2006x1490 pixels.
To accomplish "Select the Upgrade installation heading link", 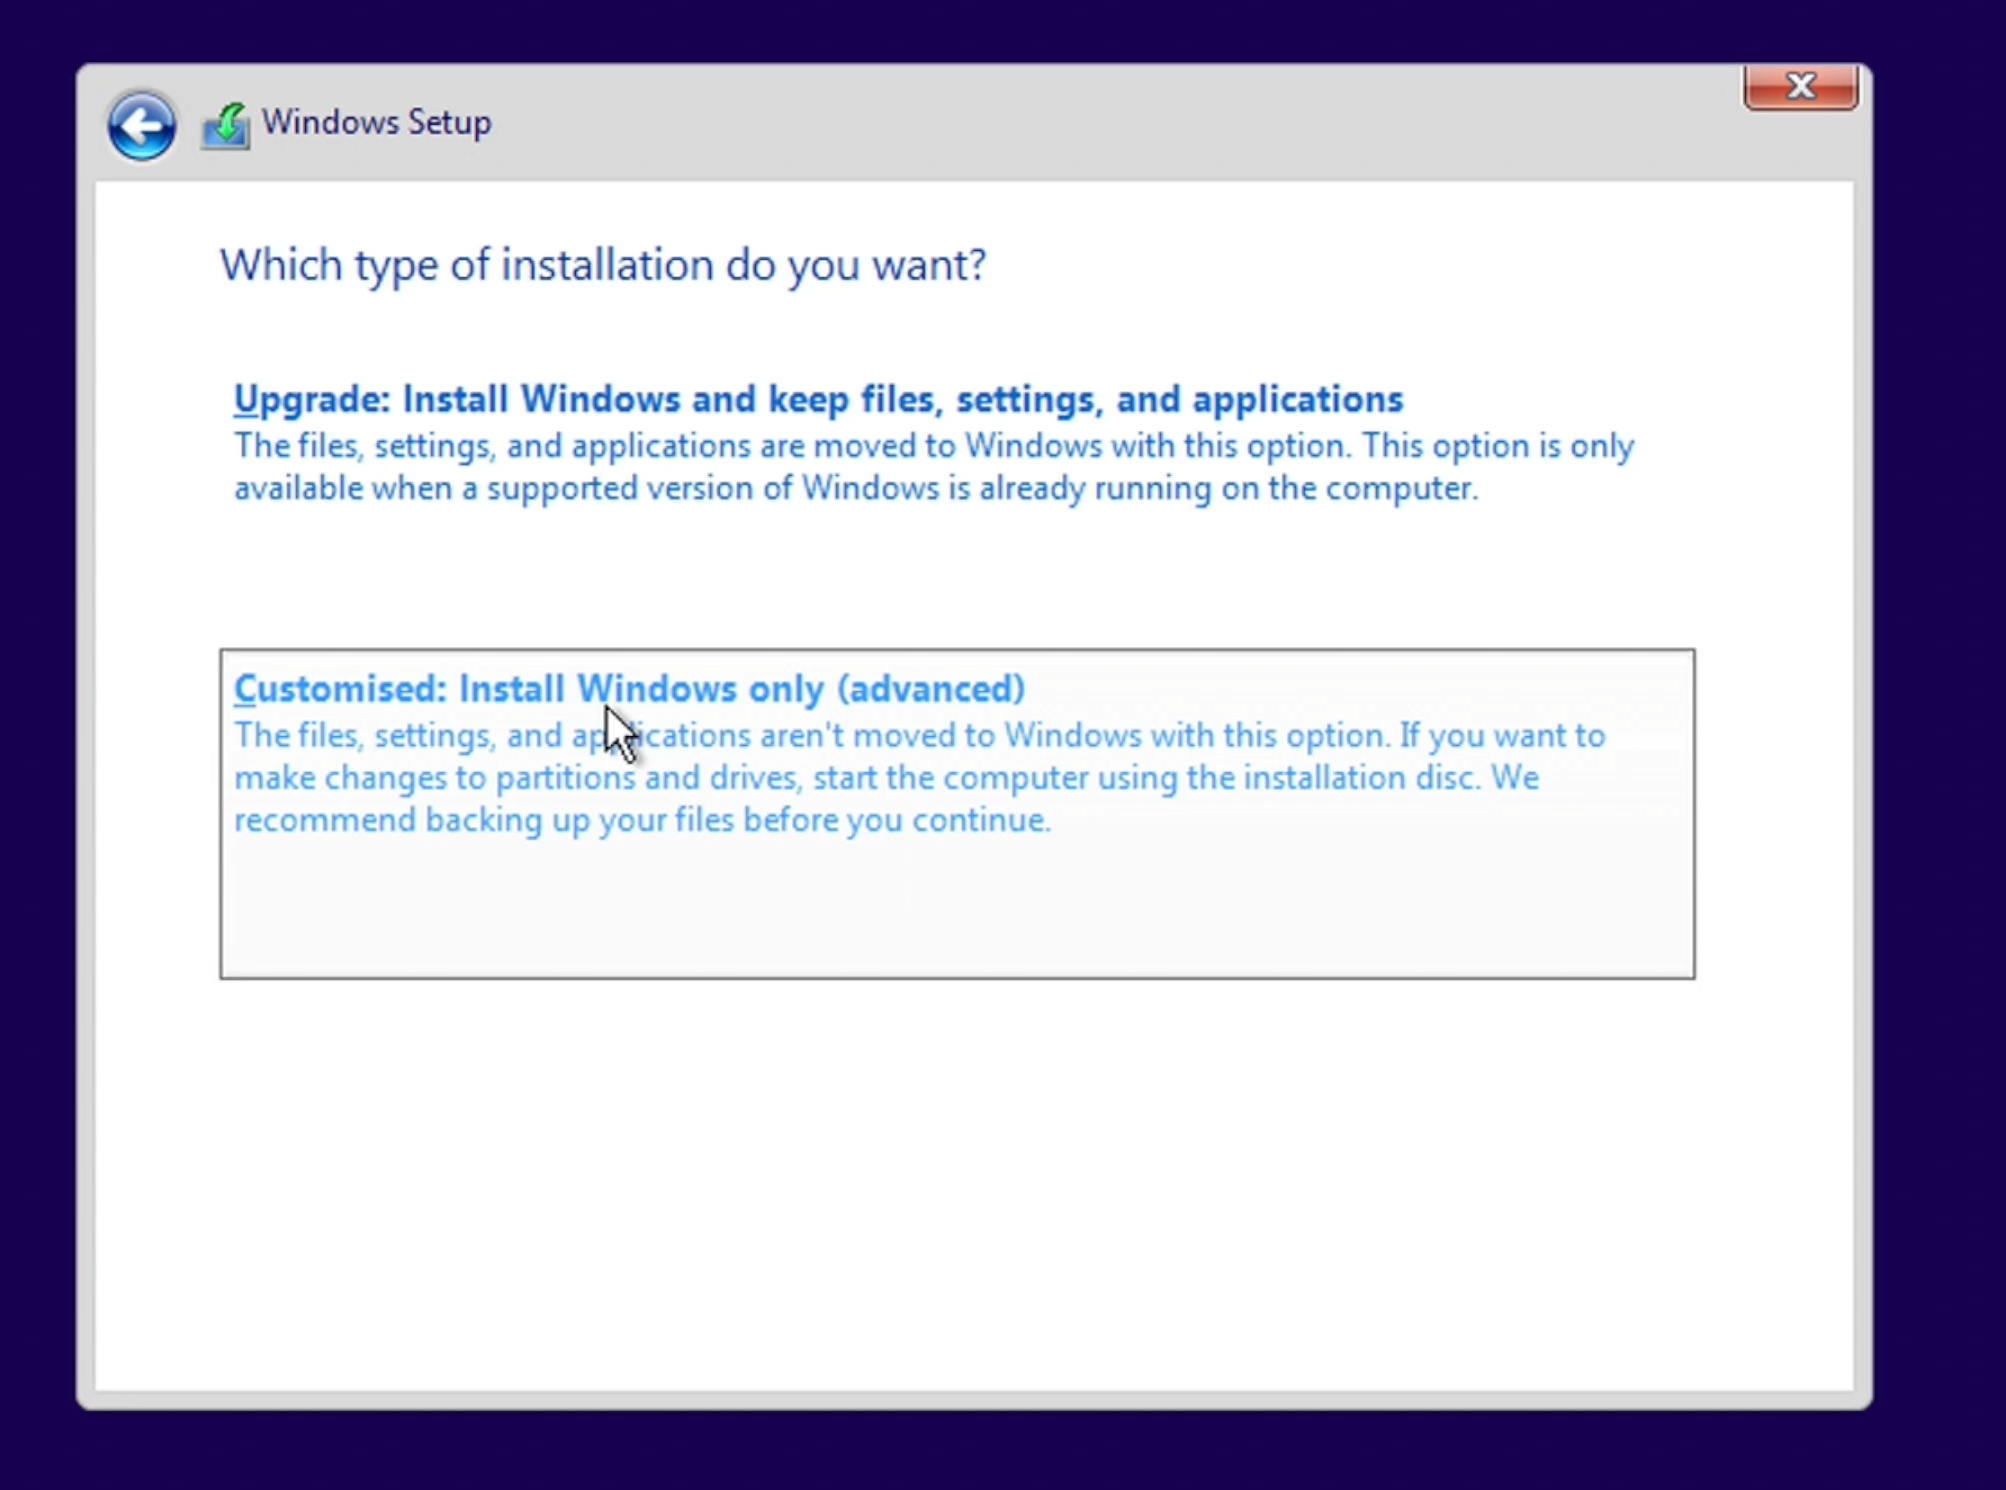I will (x=818, y=399).
